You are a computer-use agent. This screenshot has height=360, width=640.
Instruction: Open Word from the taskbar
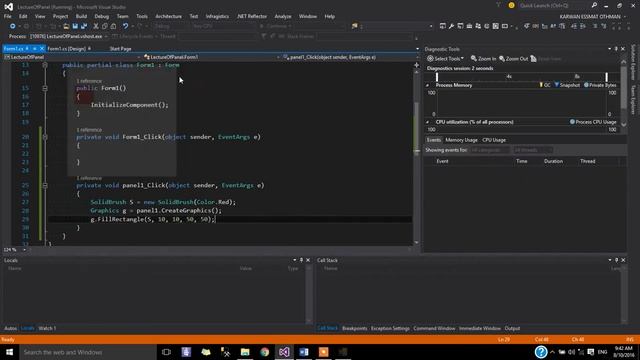[304, 352]
